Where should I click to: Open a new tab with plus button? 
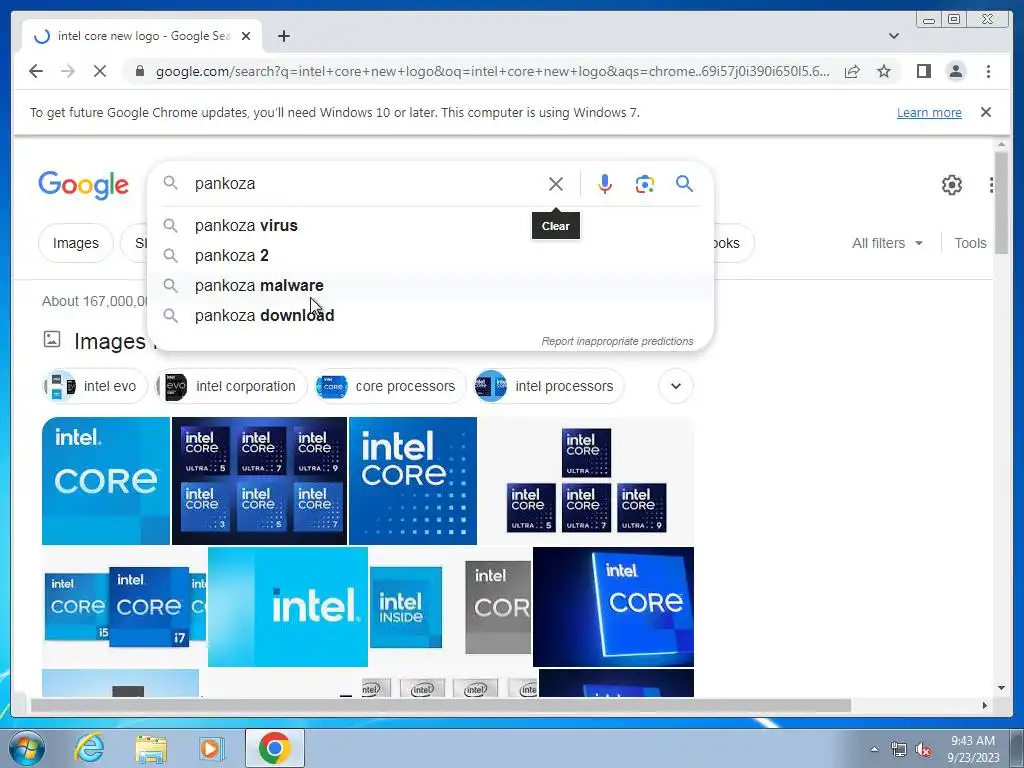coord(283,36)
